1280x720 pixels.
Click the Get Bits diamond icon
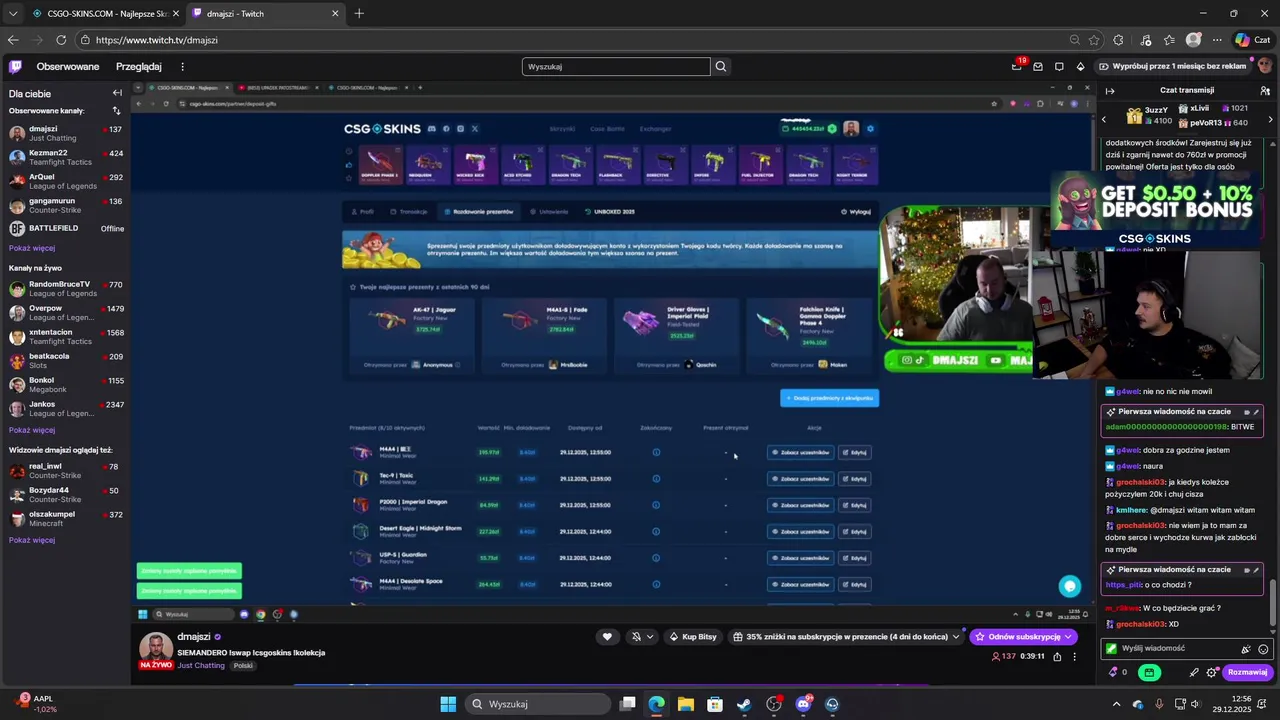[x=1081, y=67]
